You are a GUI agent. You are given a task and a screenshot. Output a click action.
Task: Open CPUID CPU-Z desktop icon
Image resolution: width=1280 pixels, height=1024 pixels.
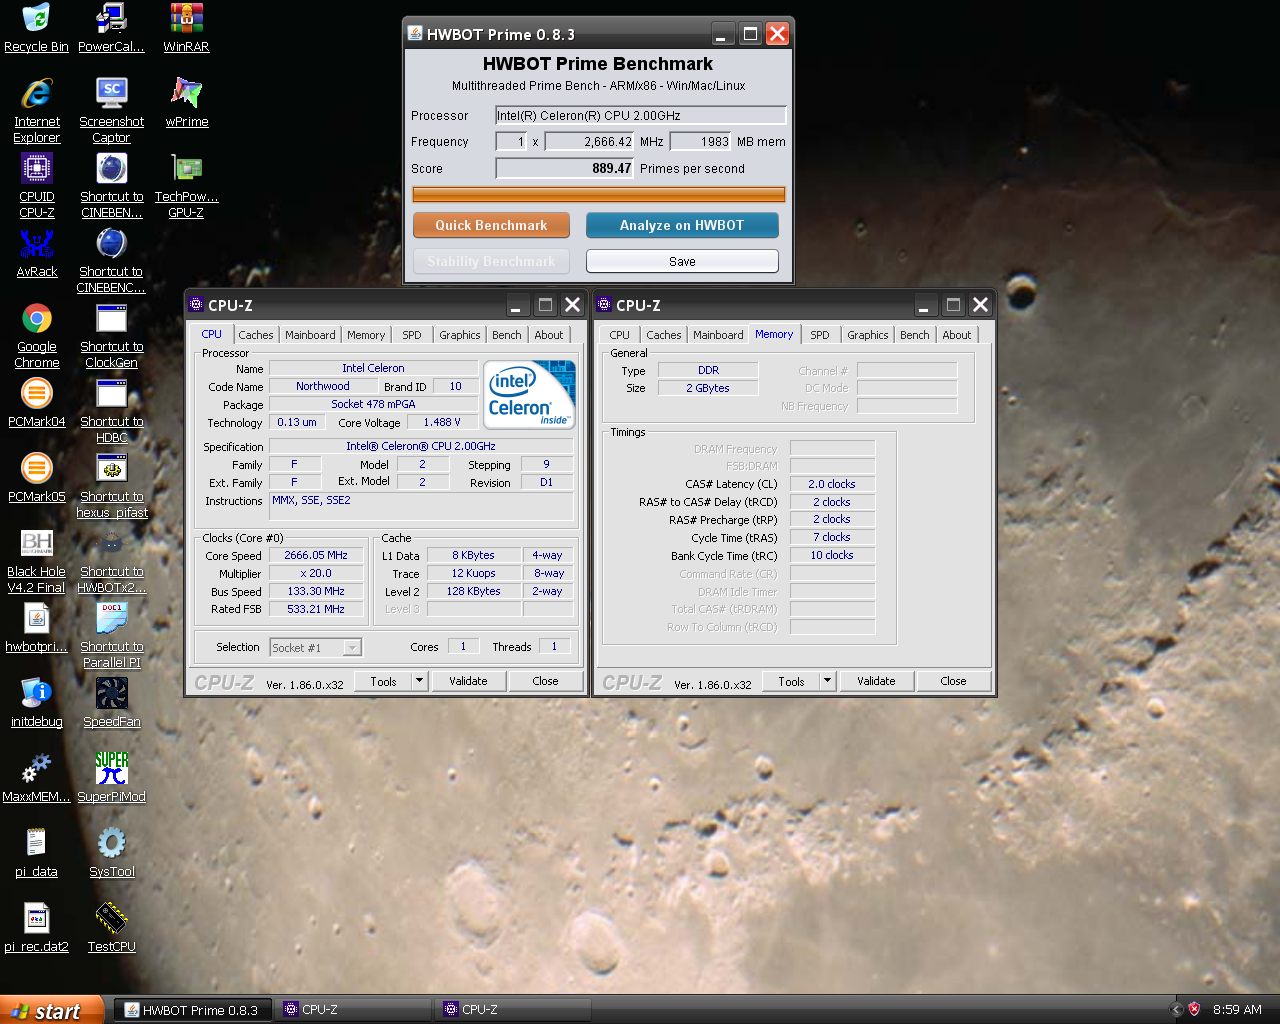coord(37,185)
